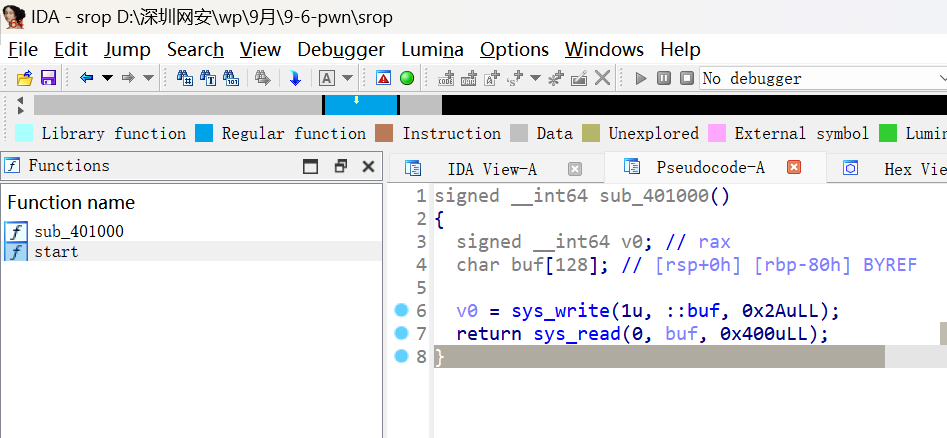The height and width of the screenshot is (438, 947).
Task: Toggle breakpoint dot on line 7
Action: (x=402, y=333)
